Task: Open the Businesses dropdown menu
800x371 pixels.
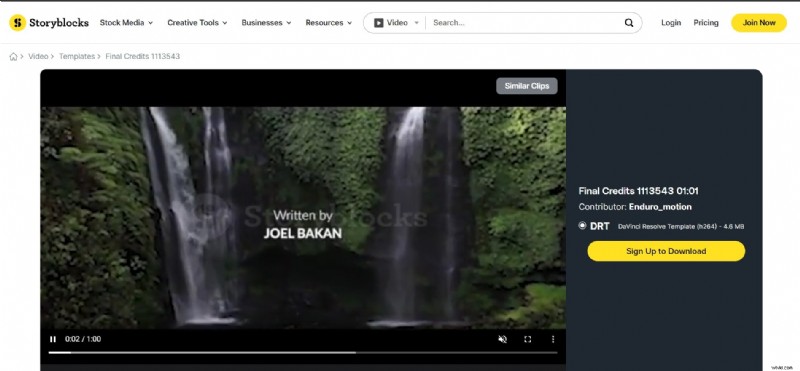Action: [x=266, y=22]
